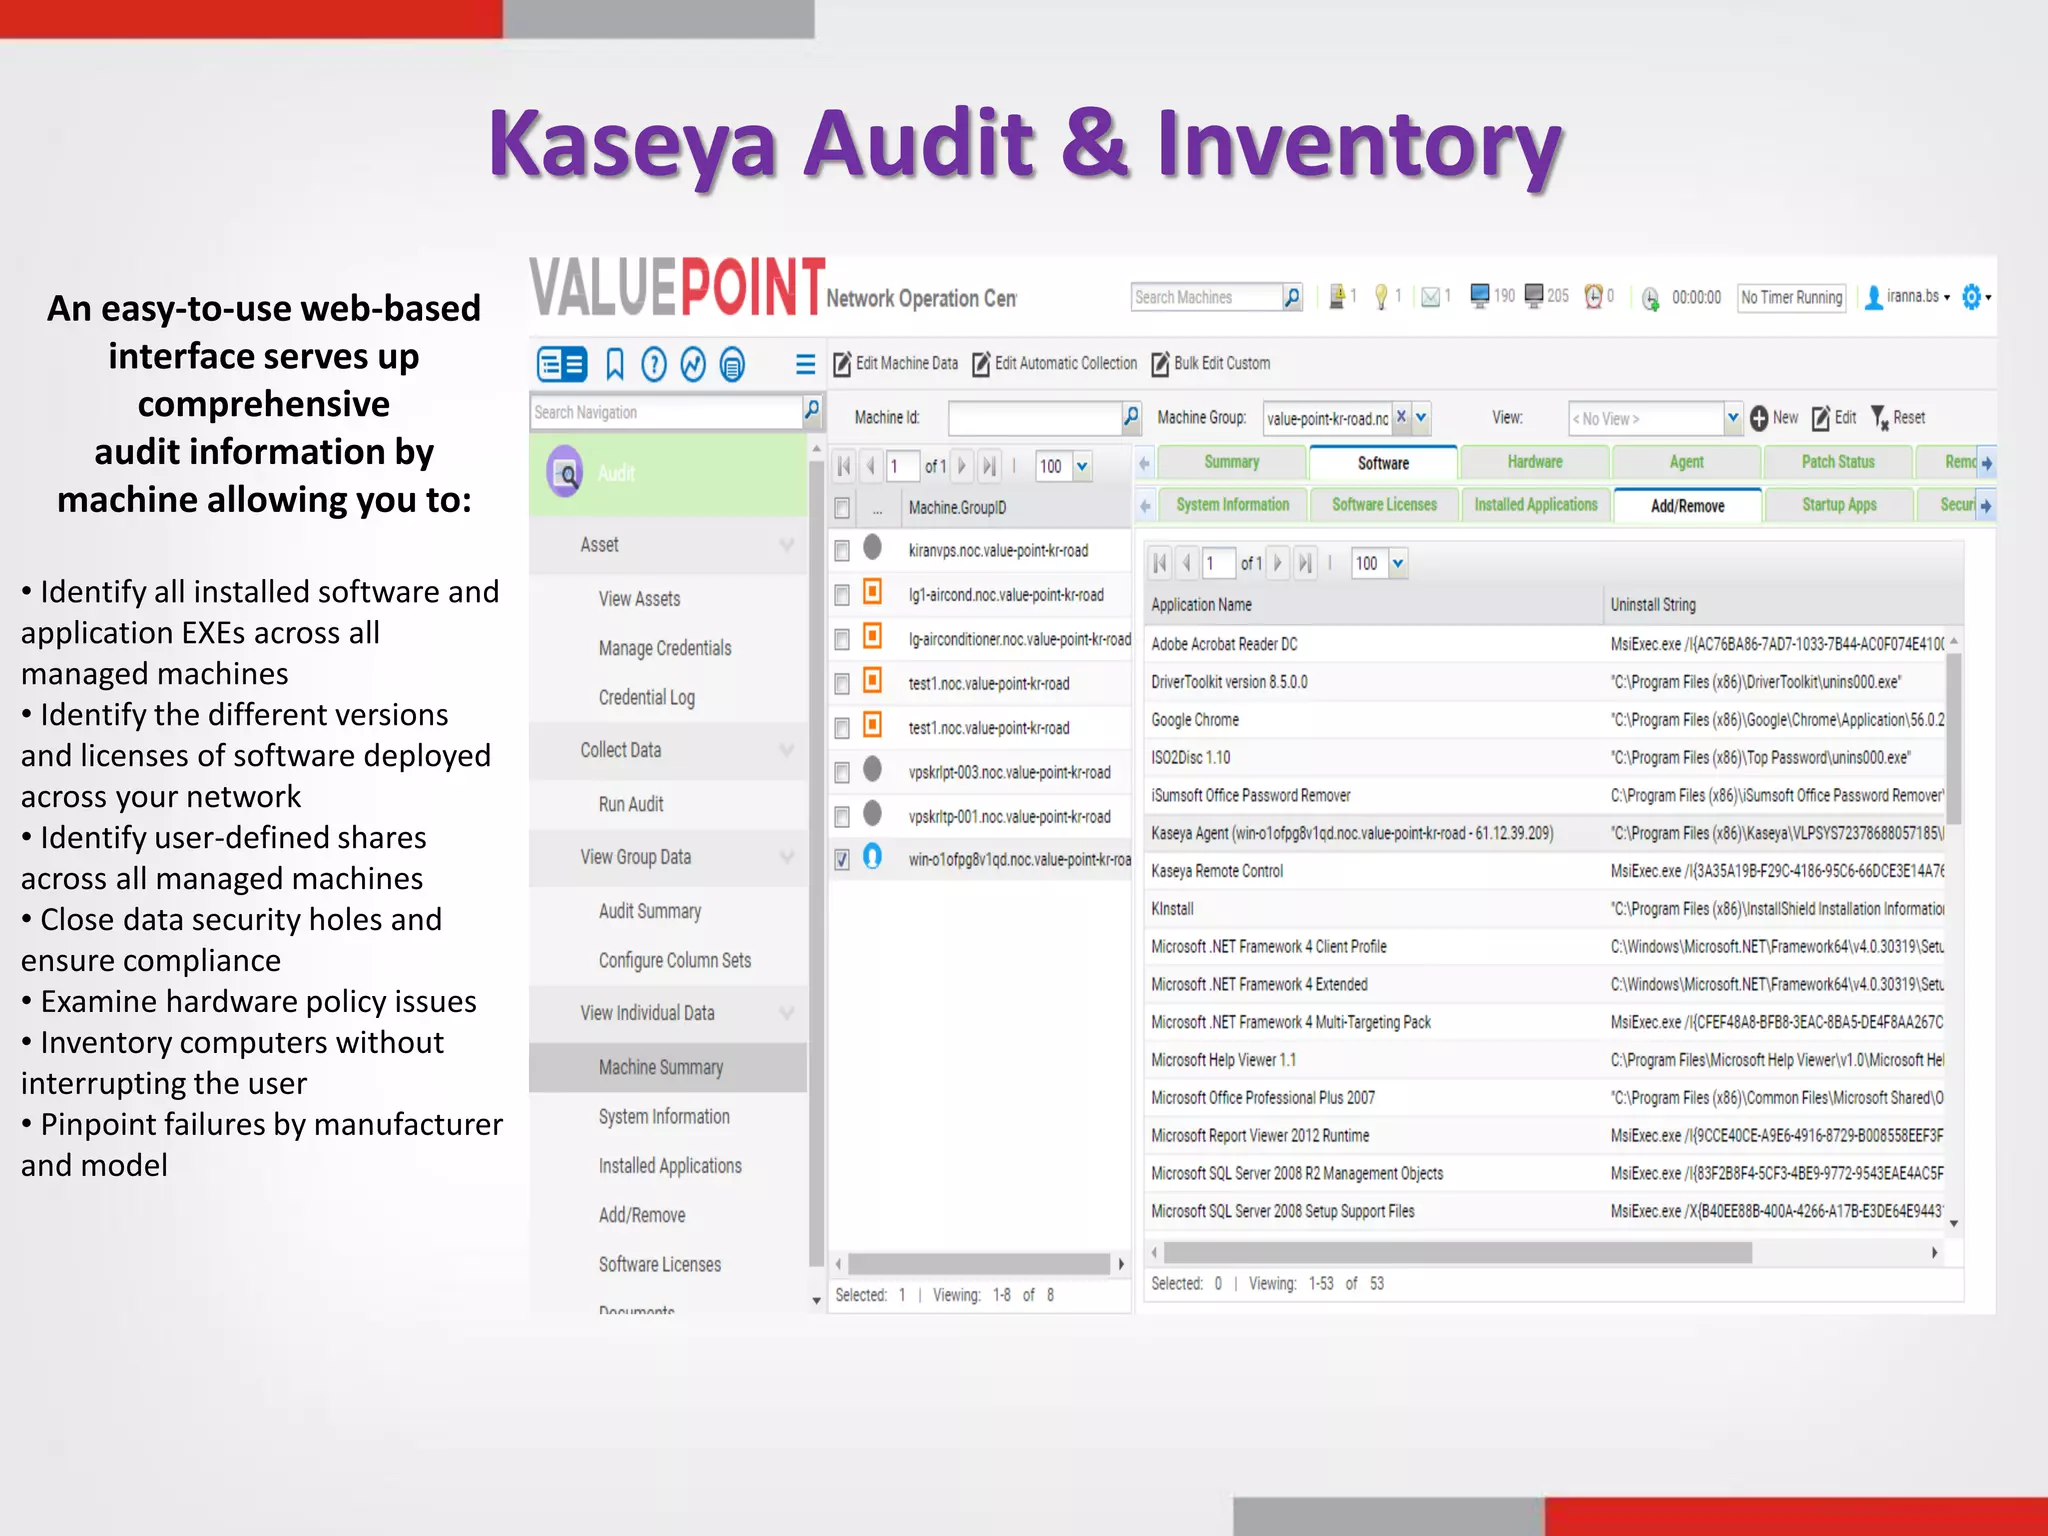Screen dimensions: 2048x1536
Task: Open View Assets in navigation
Action: coord(639,599)
